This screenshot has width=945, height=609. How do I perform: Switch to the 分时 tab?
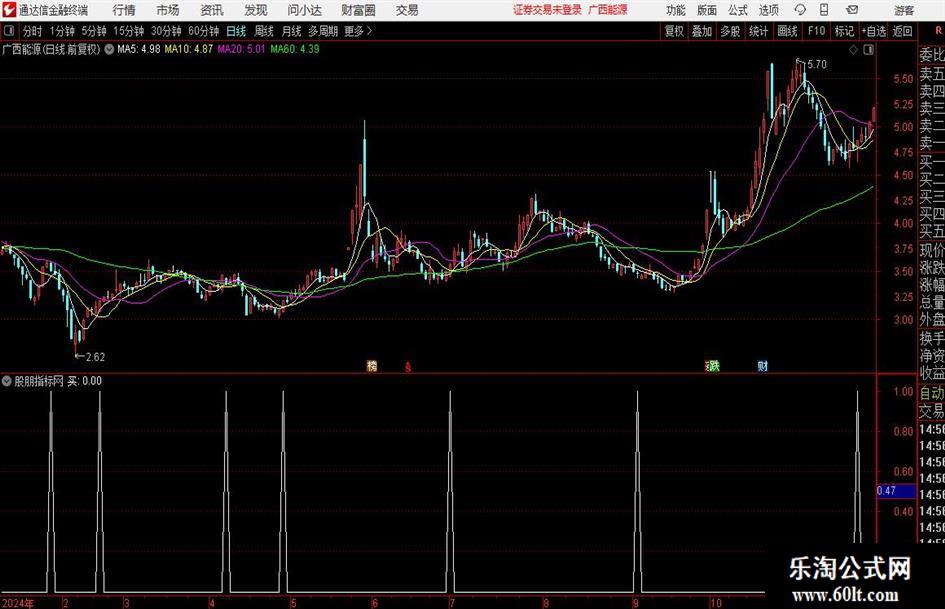pos(32,31)
